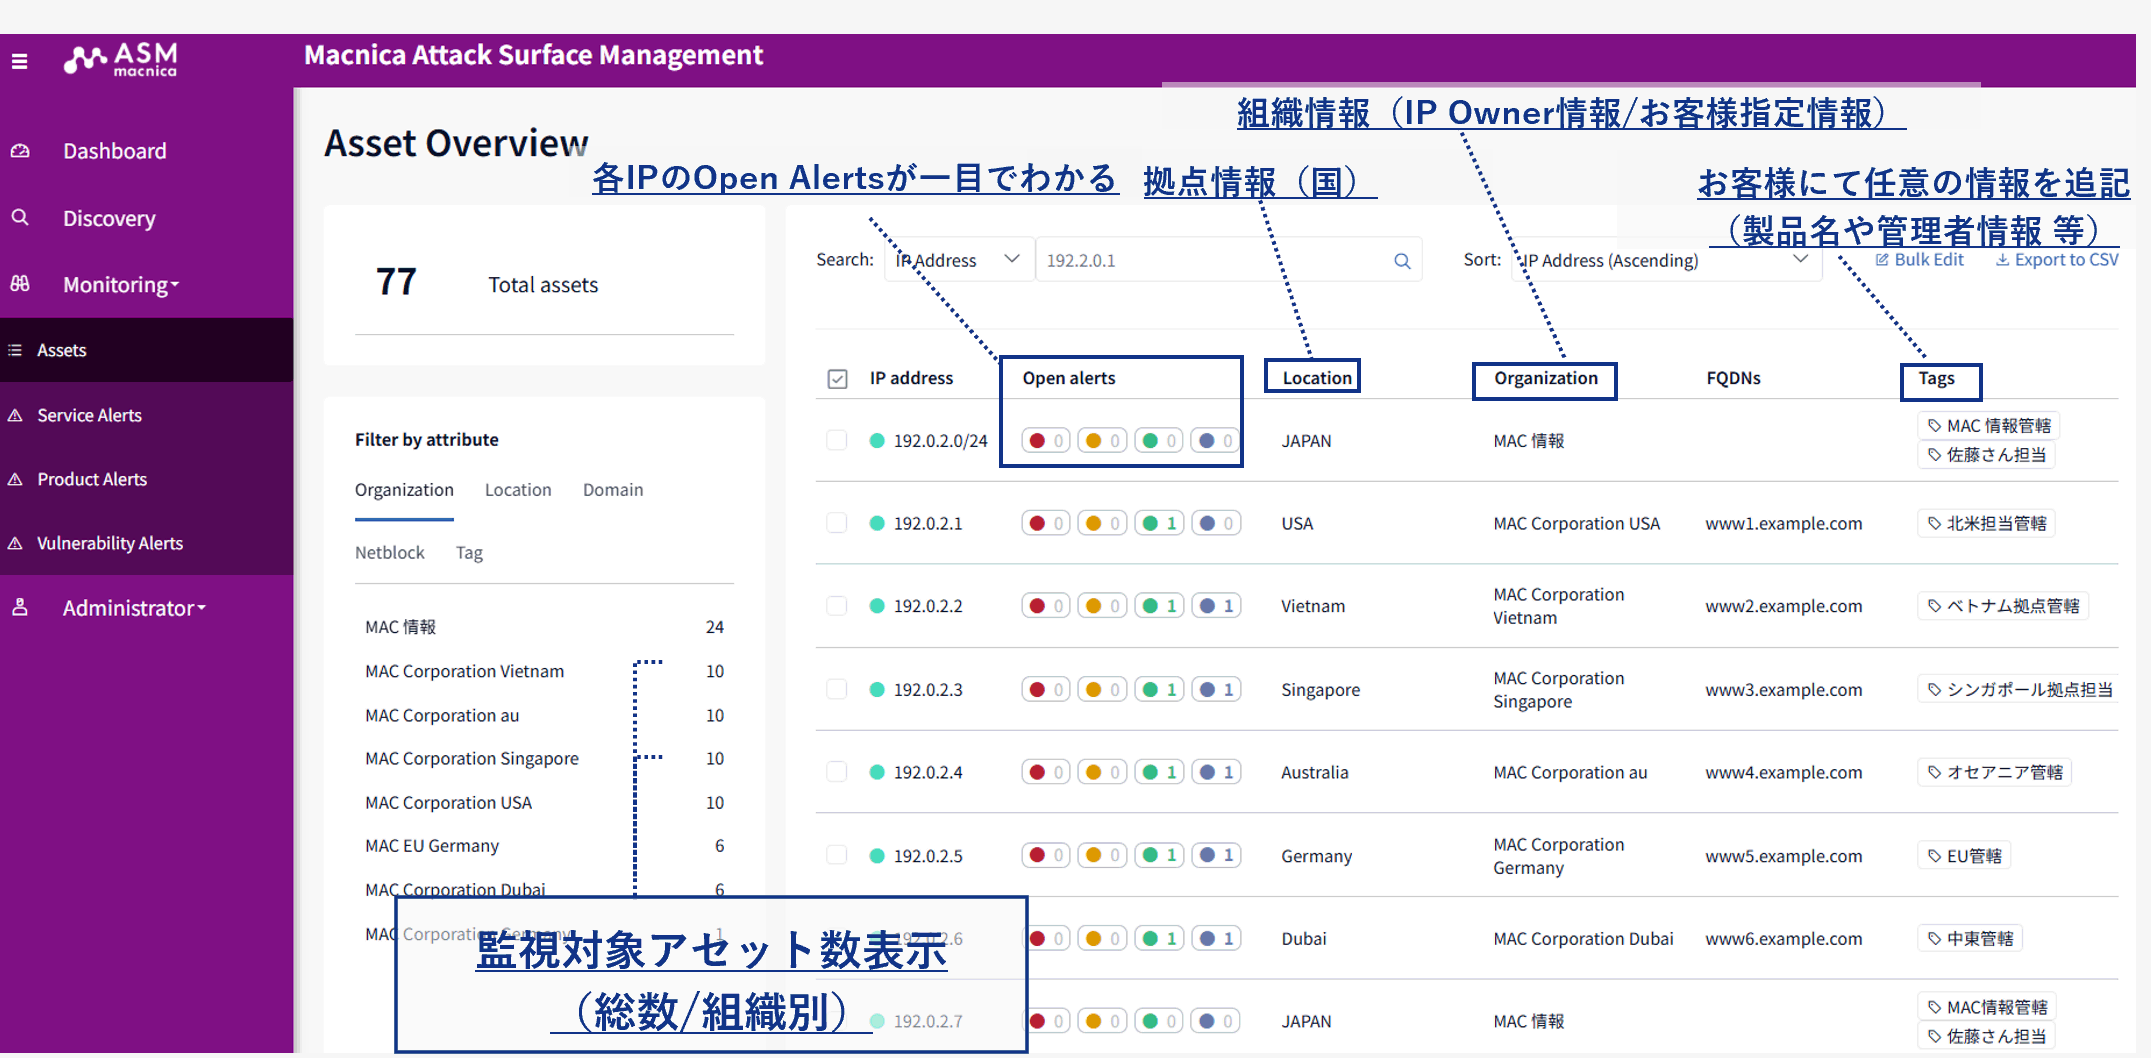Expand the Monitoring sidebar menu

pos(120,285)
